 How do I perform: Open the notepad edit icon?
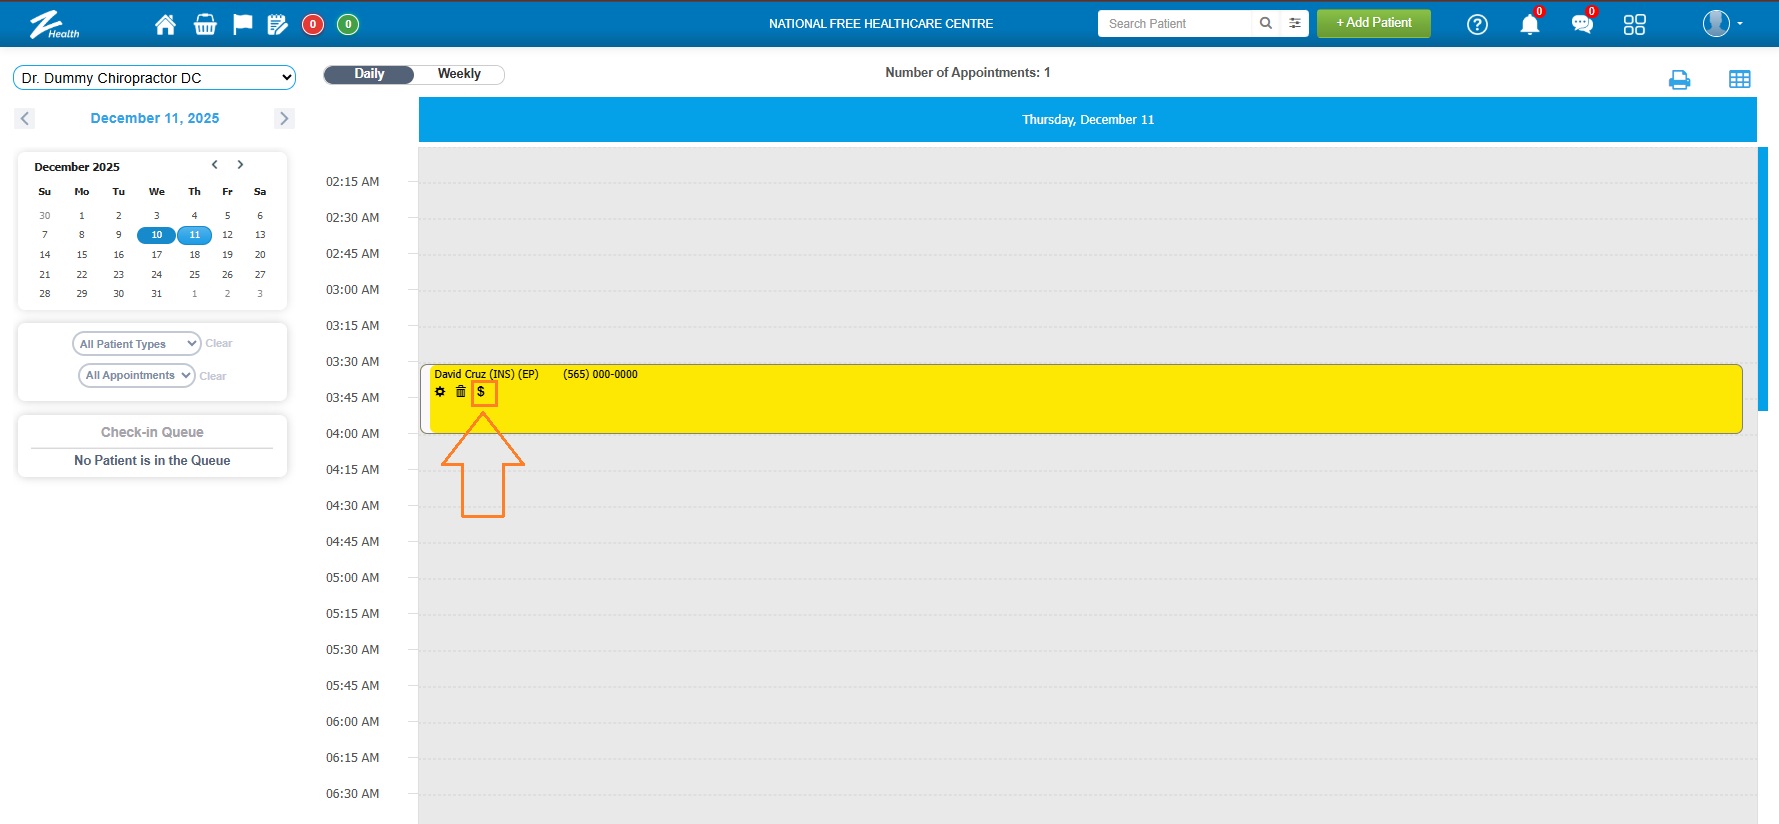pos(277,24)
